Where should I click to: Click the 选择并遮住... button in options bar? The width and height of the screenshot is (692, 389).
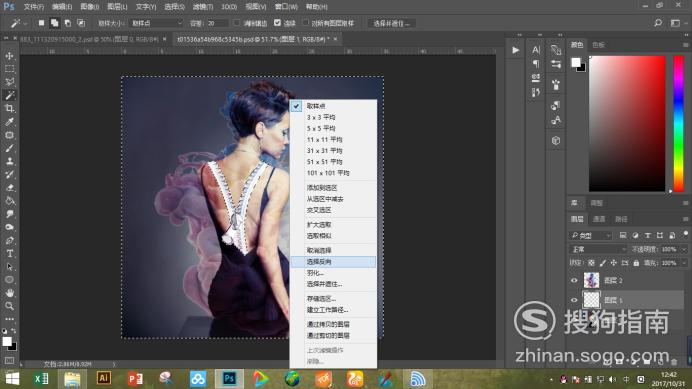click(x=391, y=23)
